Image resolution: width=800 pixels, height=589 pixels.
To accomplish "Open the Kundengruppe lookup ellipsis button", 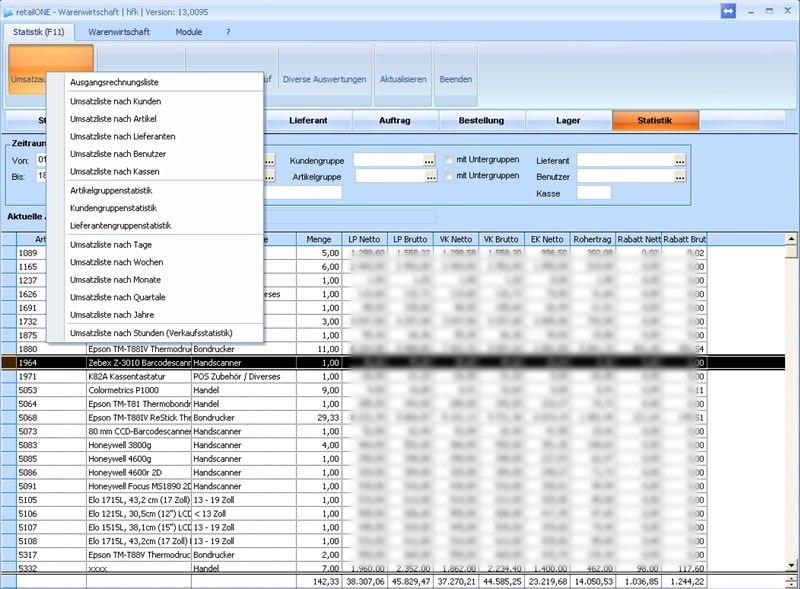I will (429, 160).
